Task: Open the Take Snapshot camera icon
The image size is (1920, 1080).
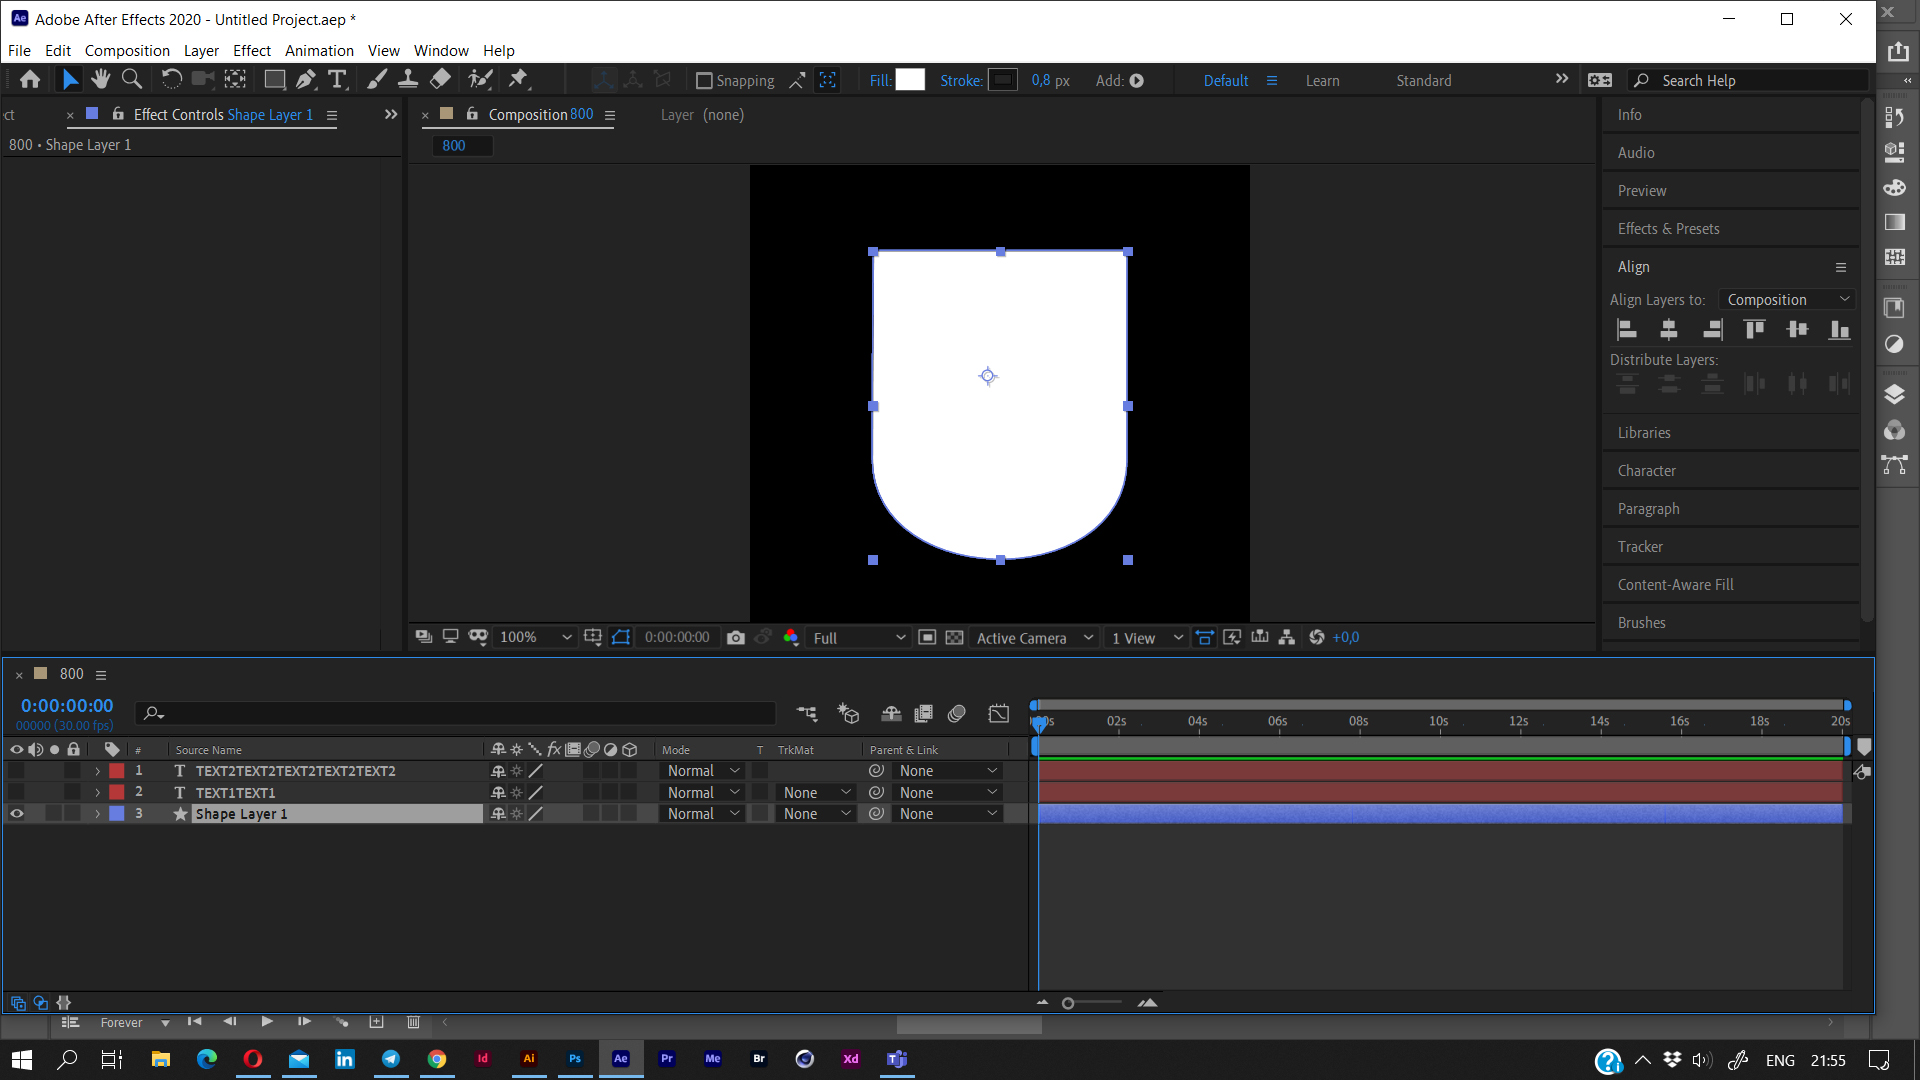Action: (737, 637)
